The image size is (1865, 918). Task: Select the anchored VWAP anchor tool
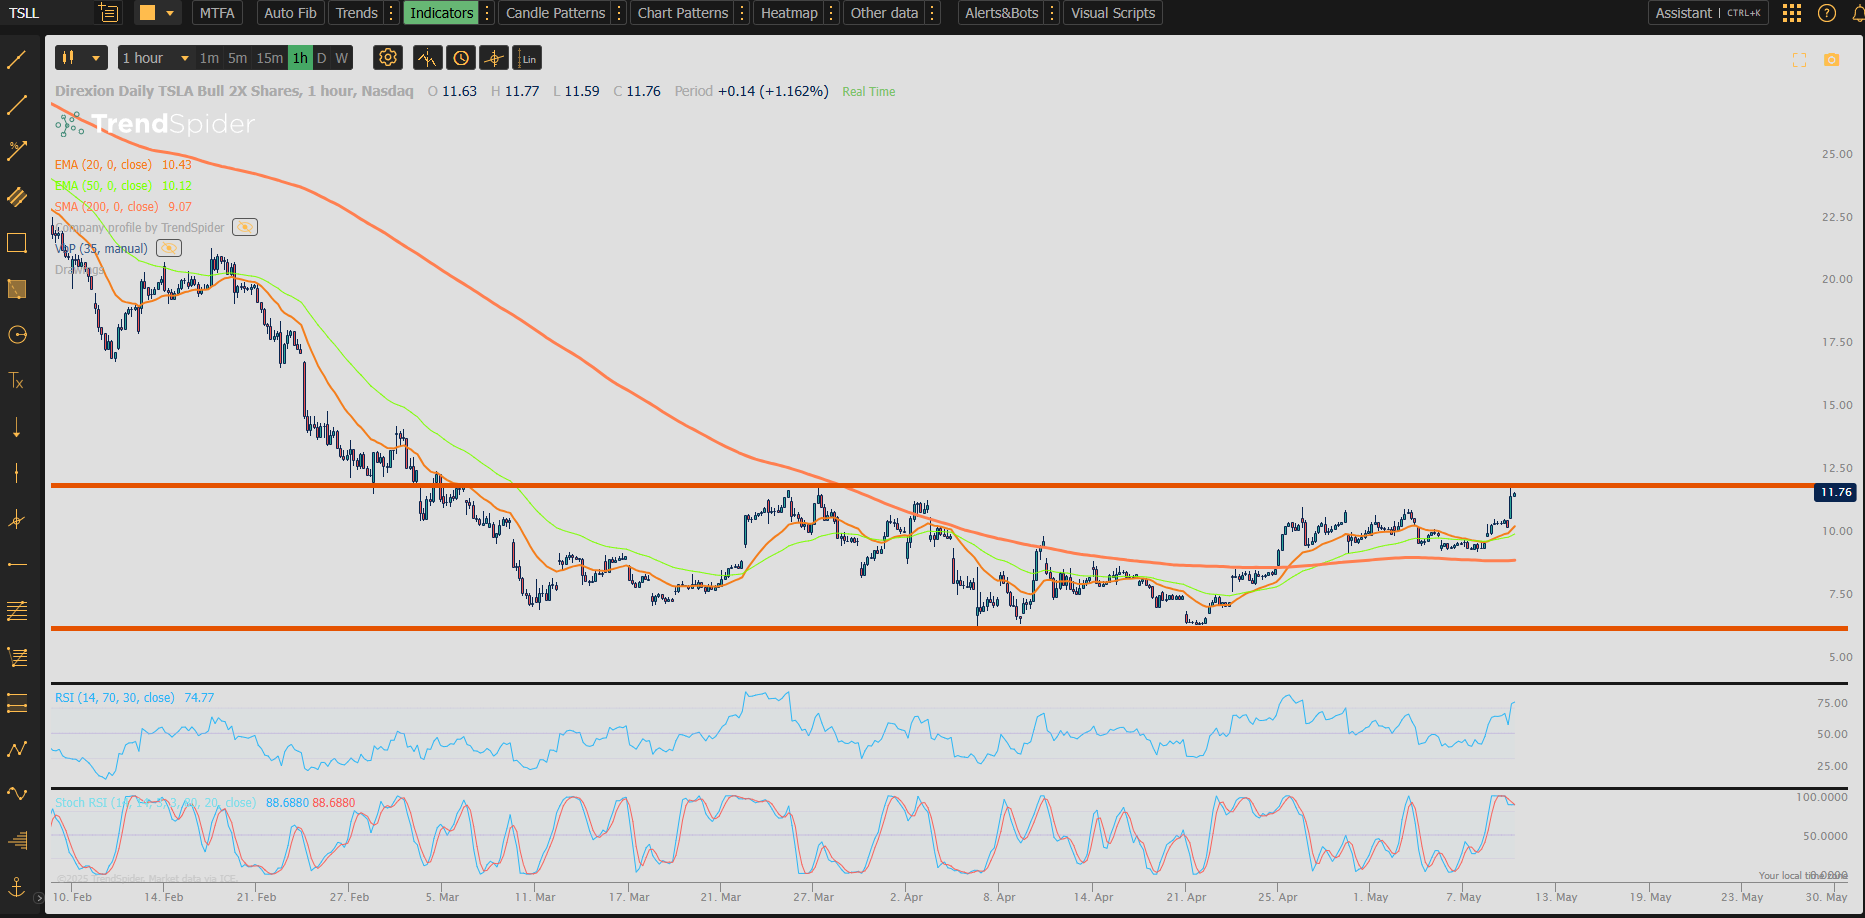pyautogui.click(x=17, y=886)
